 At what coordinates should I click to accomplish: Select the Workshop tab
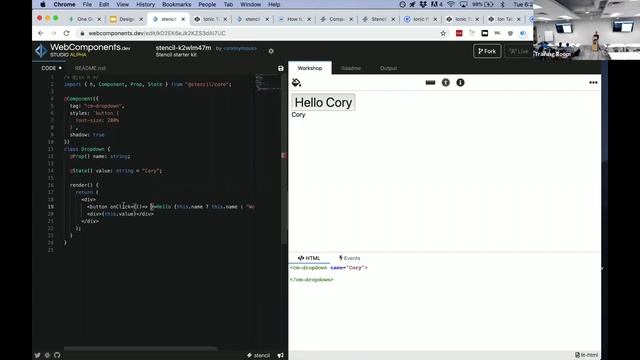[x=310, y=68]
